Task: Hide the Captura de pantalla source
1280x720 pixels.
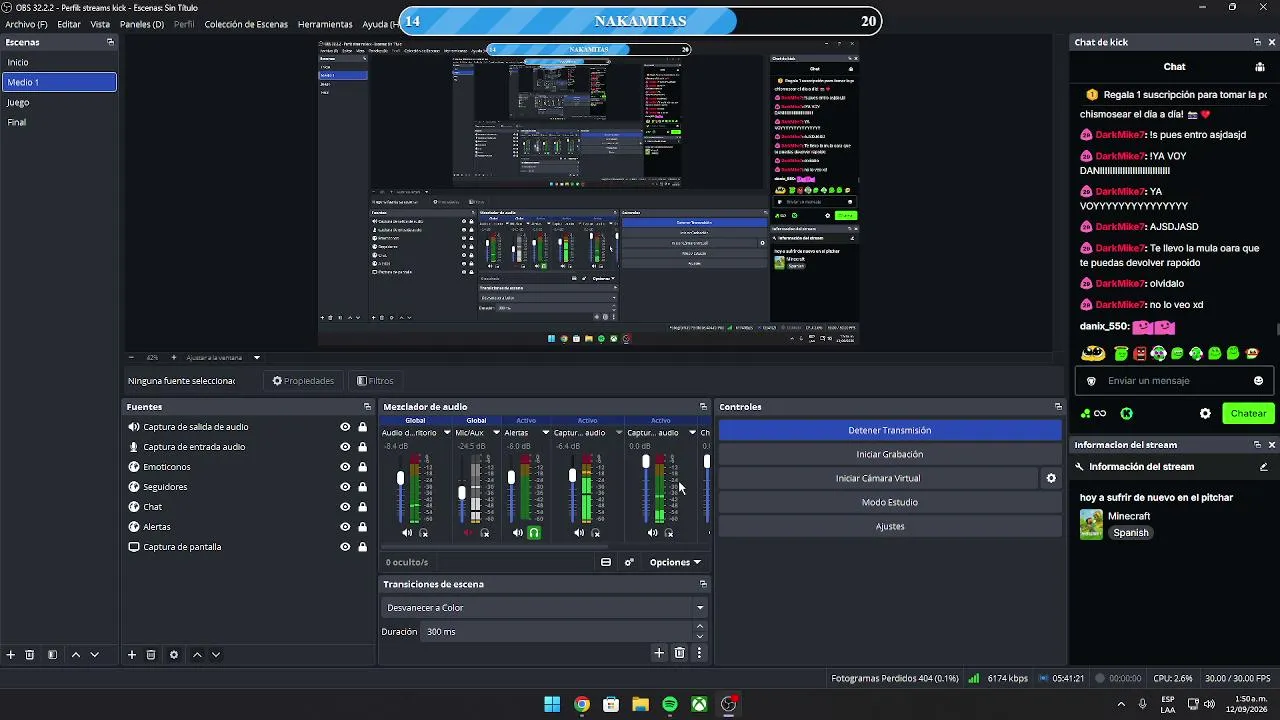Action: coord(345,547)
